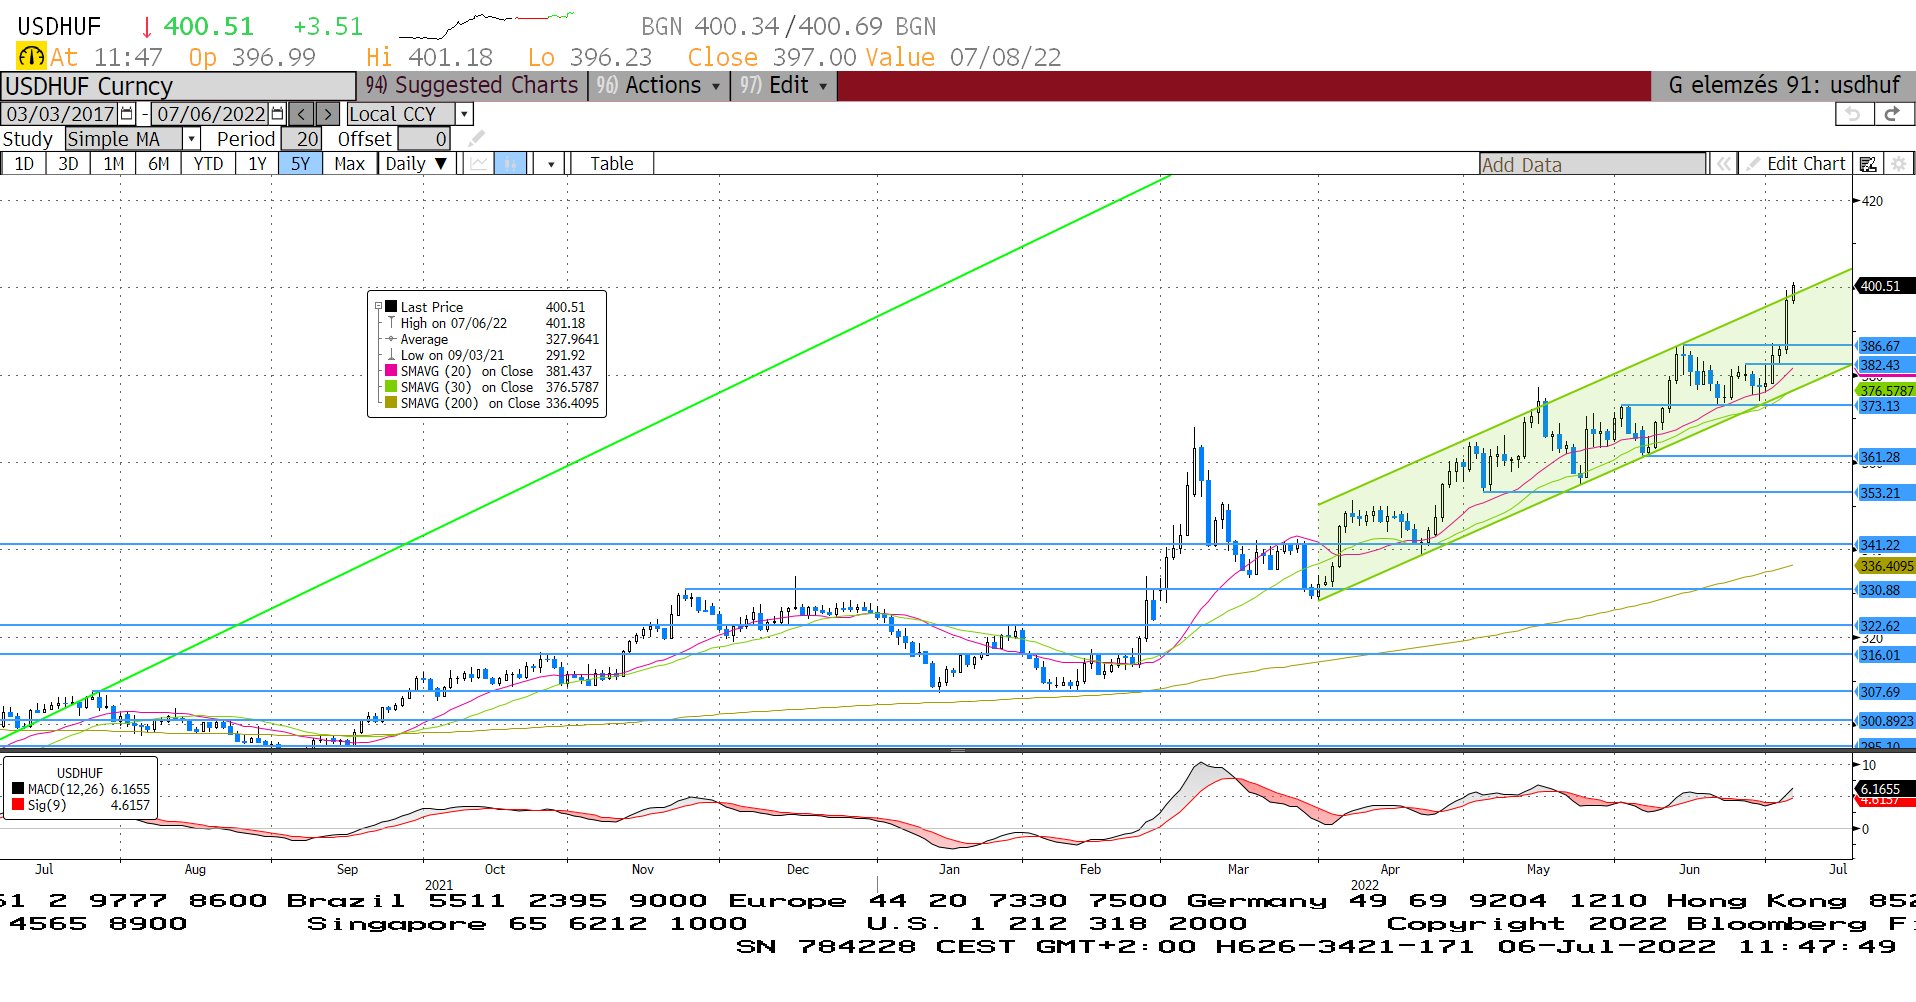Viewport: 1916px width, 1002px height.
Task: Select the 5Y time range
Action: tap(300, 164)
